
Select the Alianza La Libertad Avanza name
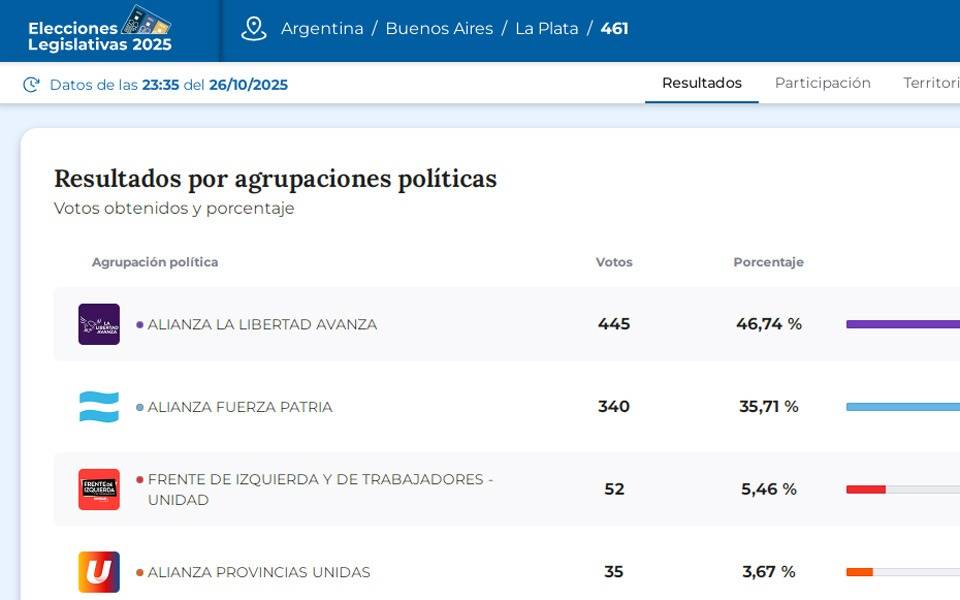click(x=262, y=325)
